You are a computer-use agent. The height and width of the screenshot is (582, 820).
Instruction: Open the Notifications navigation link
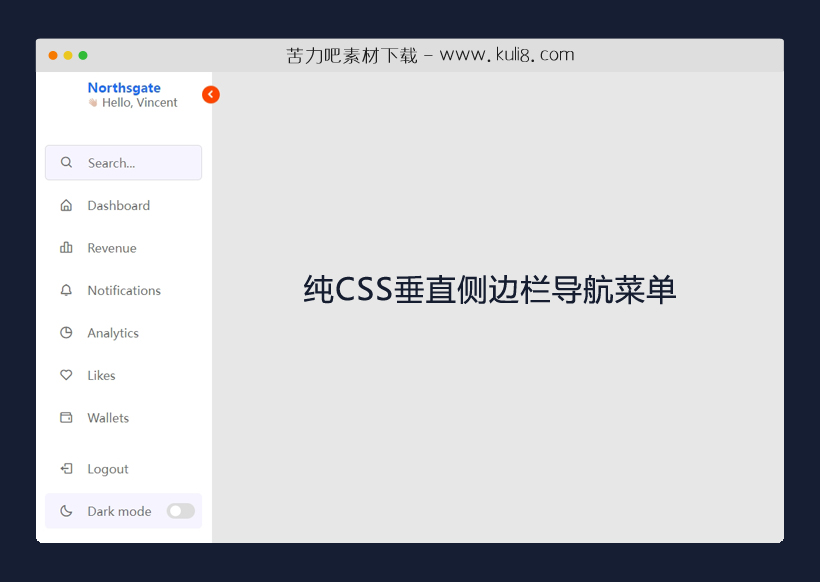tap(124, 290)
